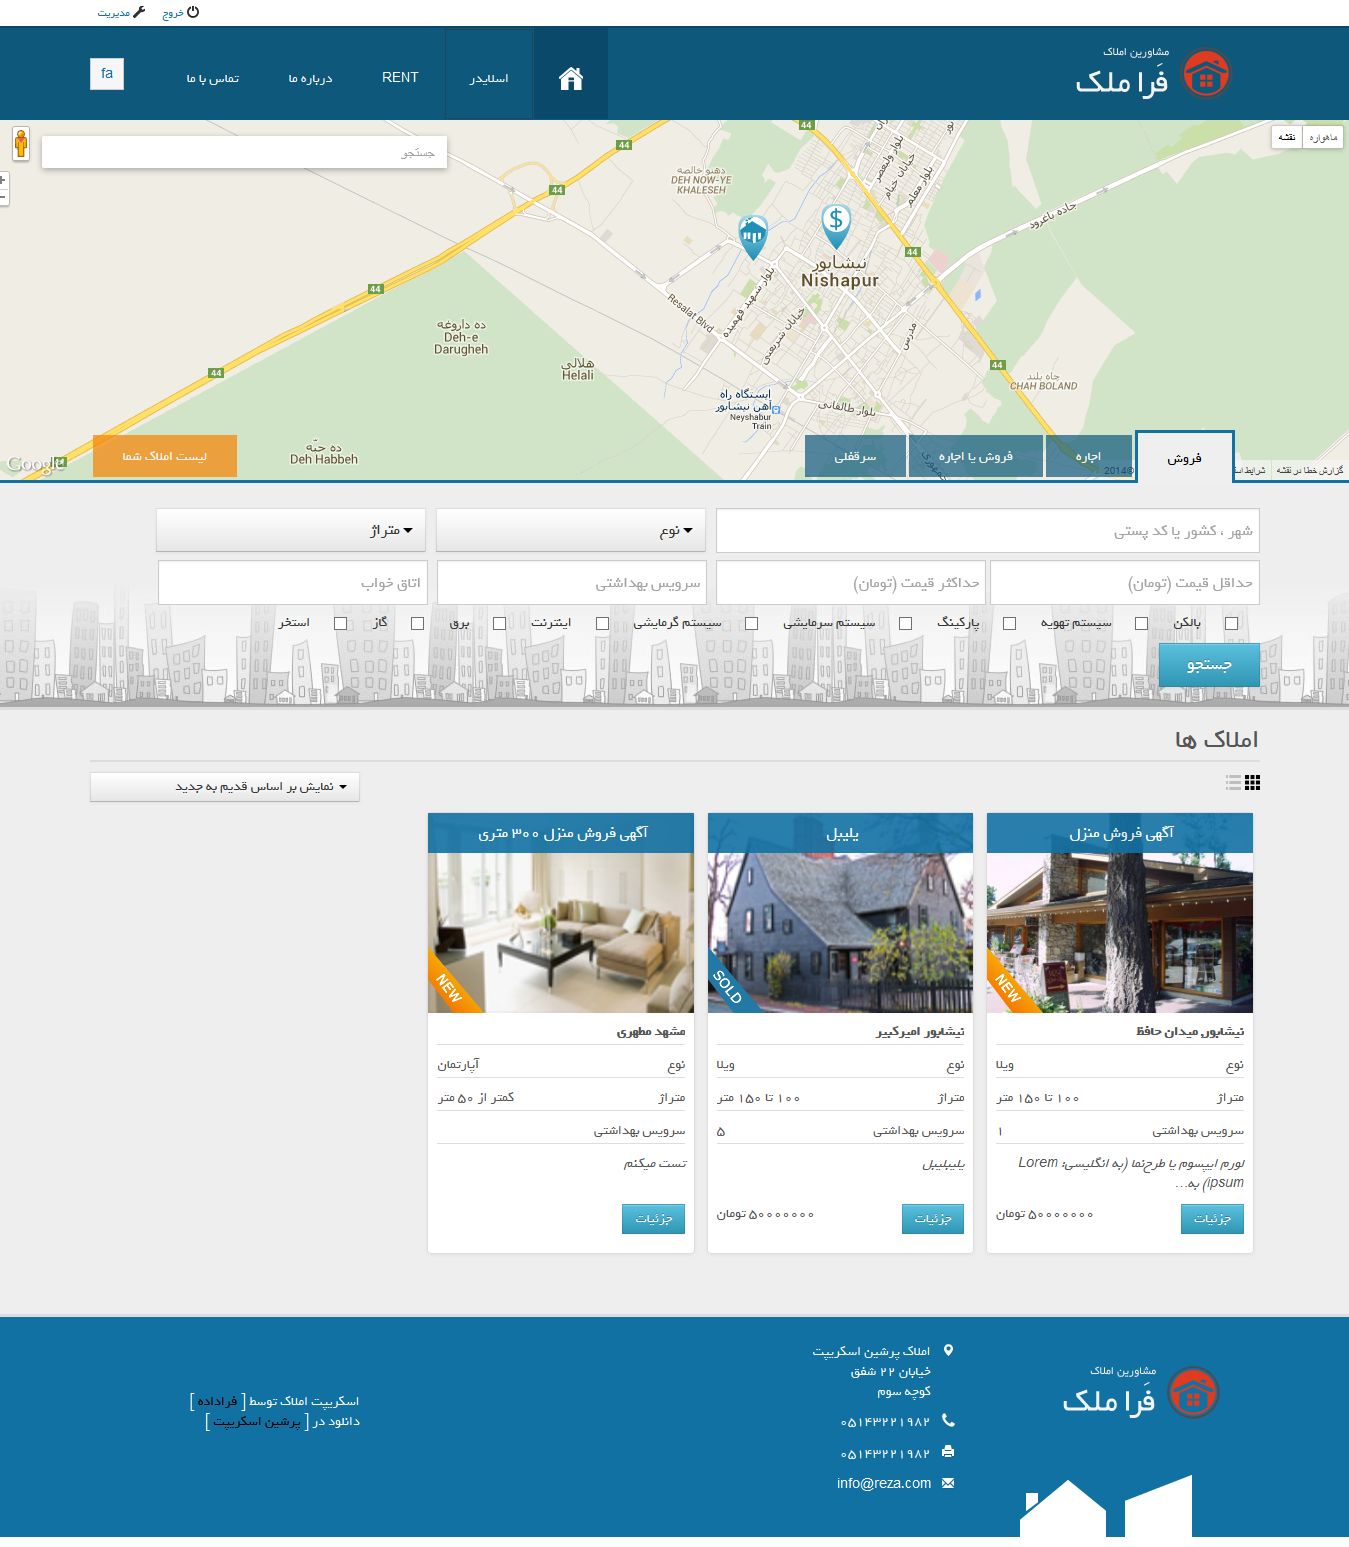Zoom in with the map plus control
1349x1547 pixels.
(3, 180)
